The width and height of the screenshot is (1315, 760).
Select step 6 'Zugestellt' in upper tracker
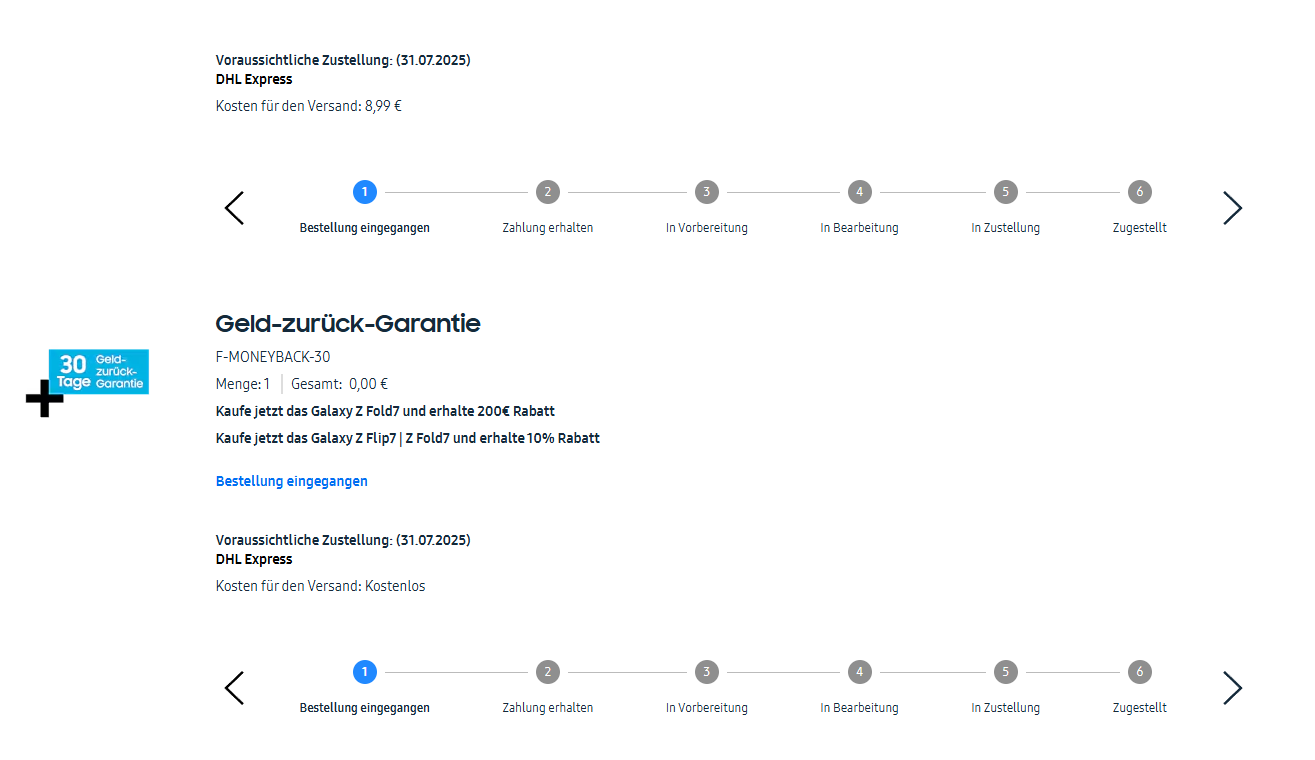click(x=1139, y=192)
